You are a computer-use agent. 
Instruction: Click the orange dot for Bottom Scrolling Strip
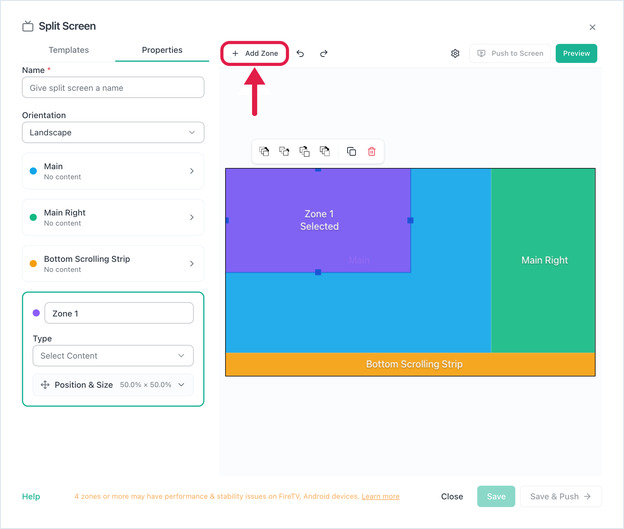(x=33, y=264)
